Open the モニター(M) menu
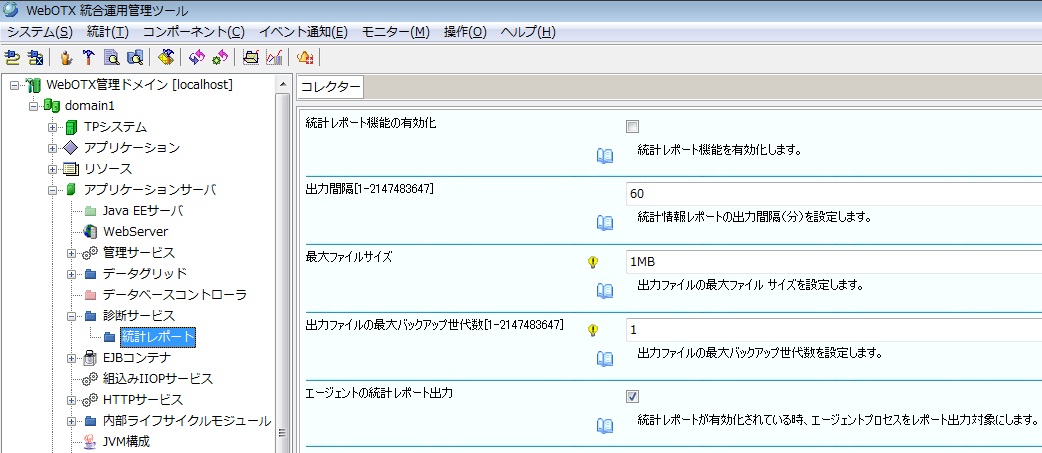Viewport: 1042px width, 453px height. tap(395, 31)
